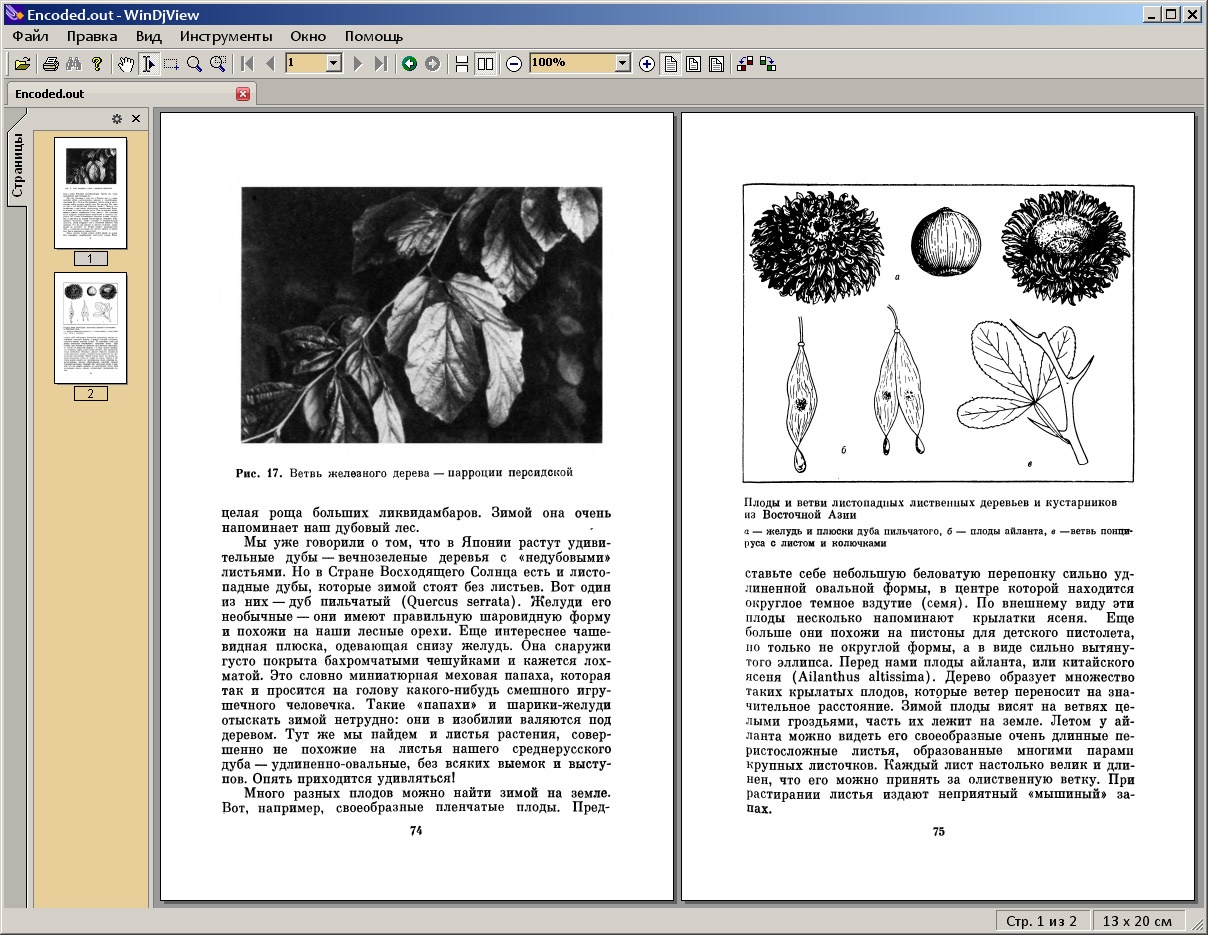The image size is (1208, 935).
Task: Click the caption line 'из Восточной Азии'
Action: (x=799, y=517)
